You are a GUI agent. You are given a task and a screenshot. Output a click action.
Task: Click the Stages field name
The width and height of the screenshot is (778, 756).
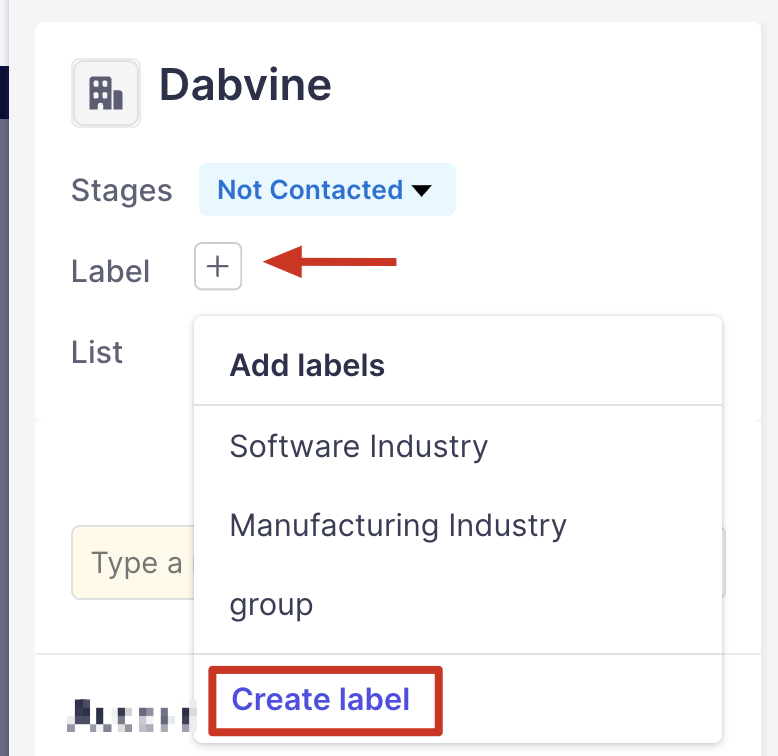click(x=122, y=190)
